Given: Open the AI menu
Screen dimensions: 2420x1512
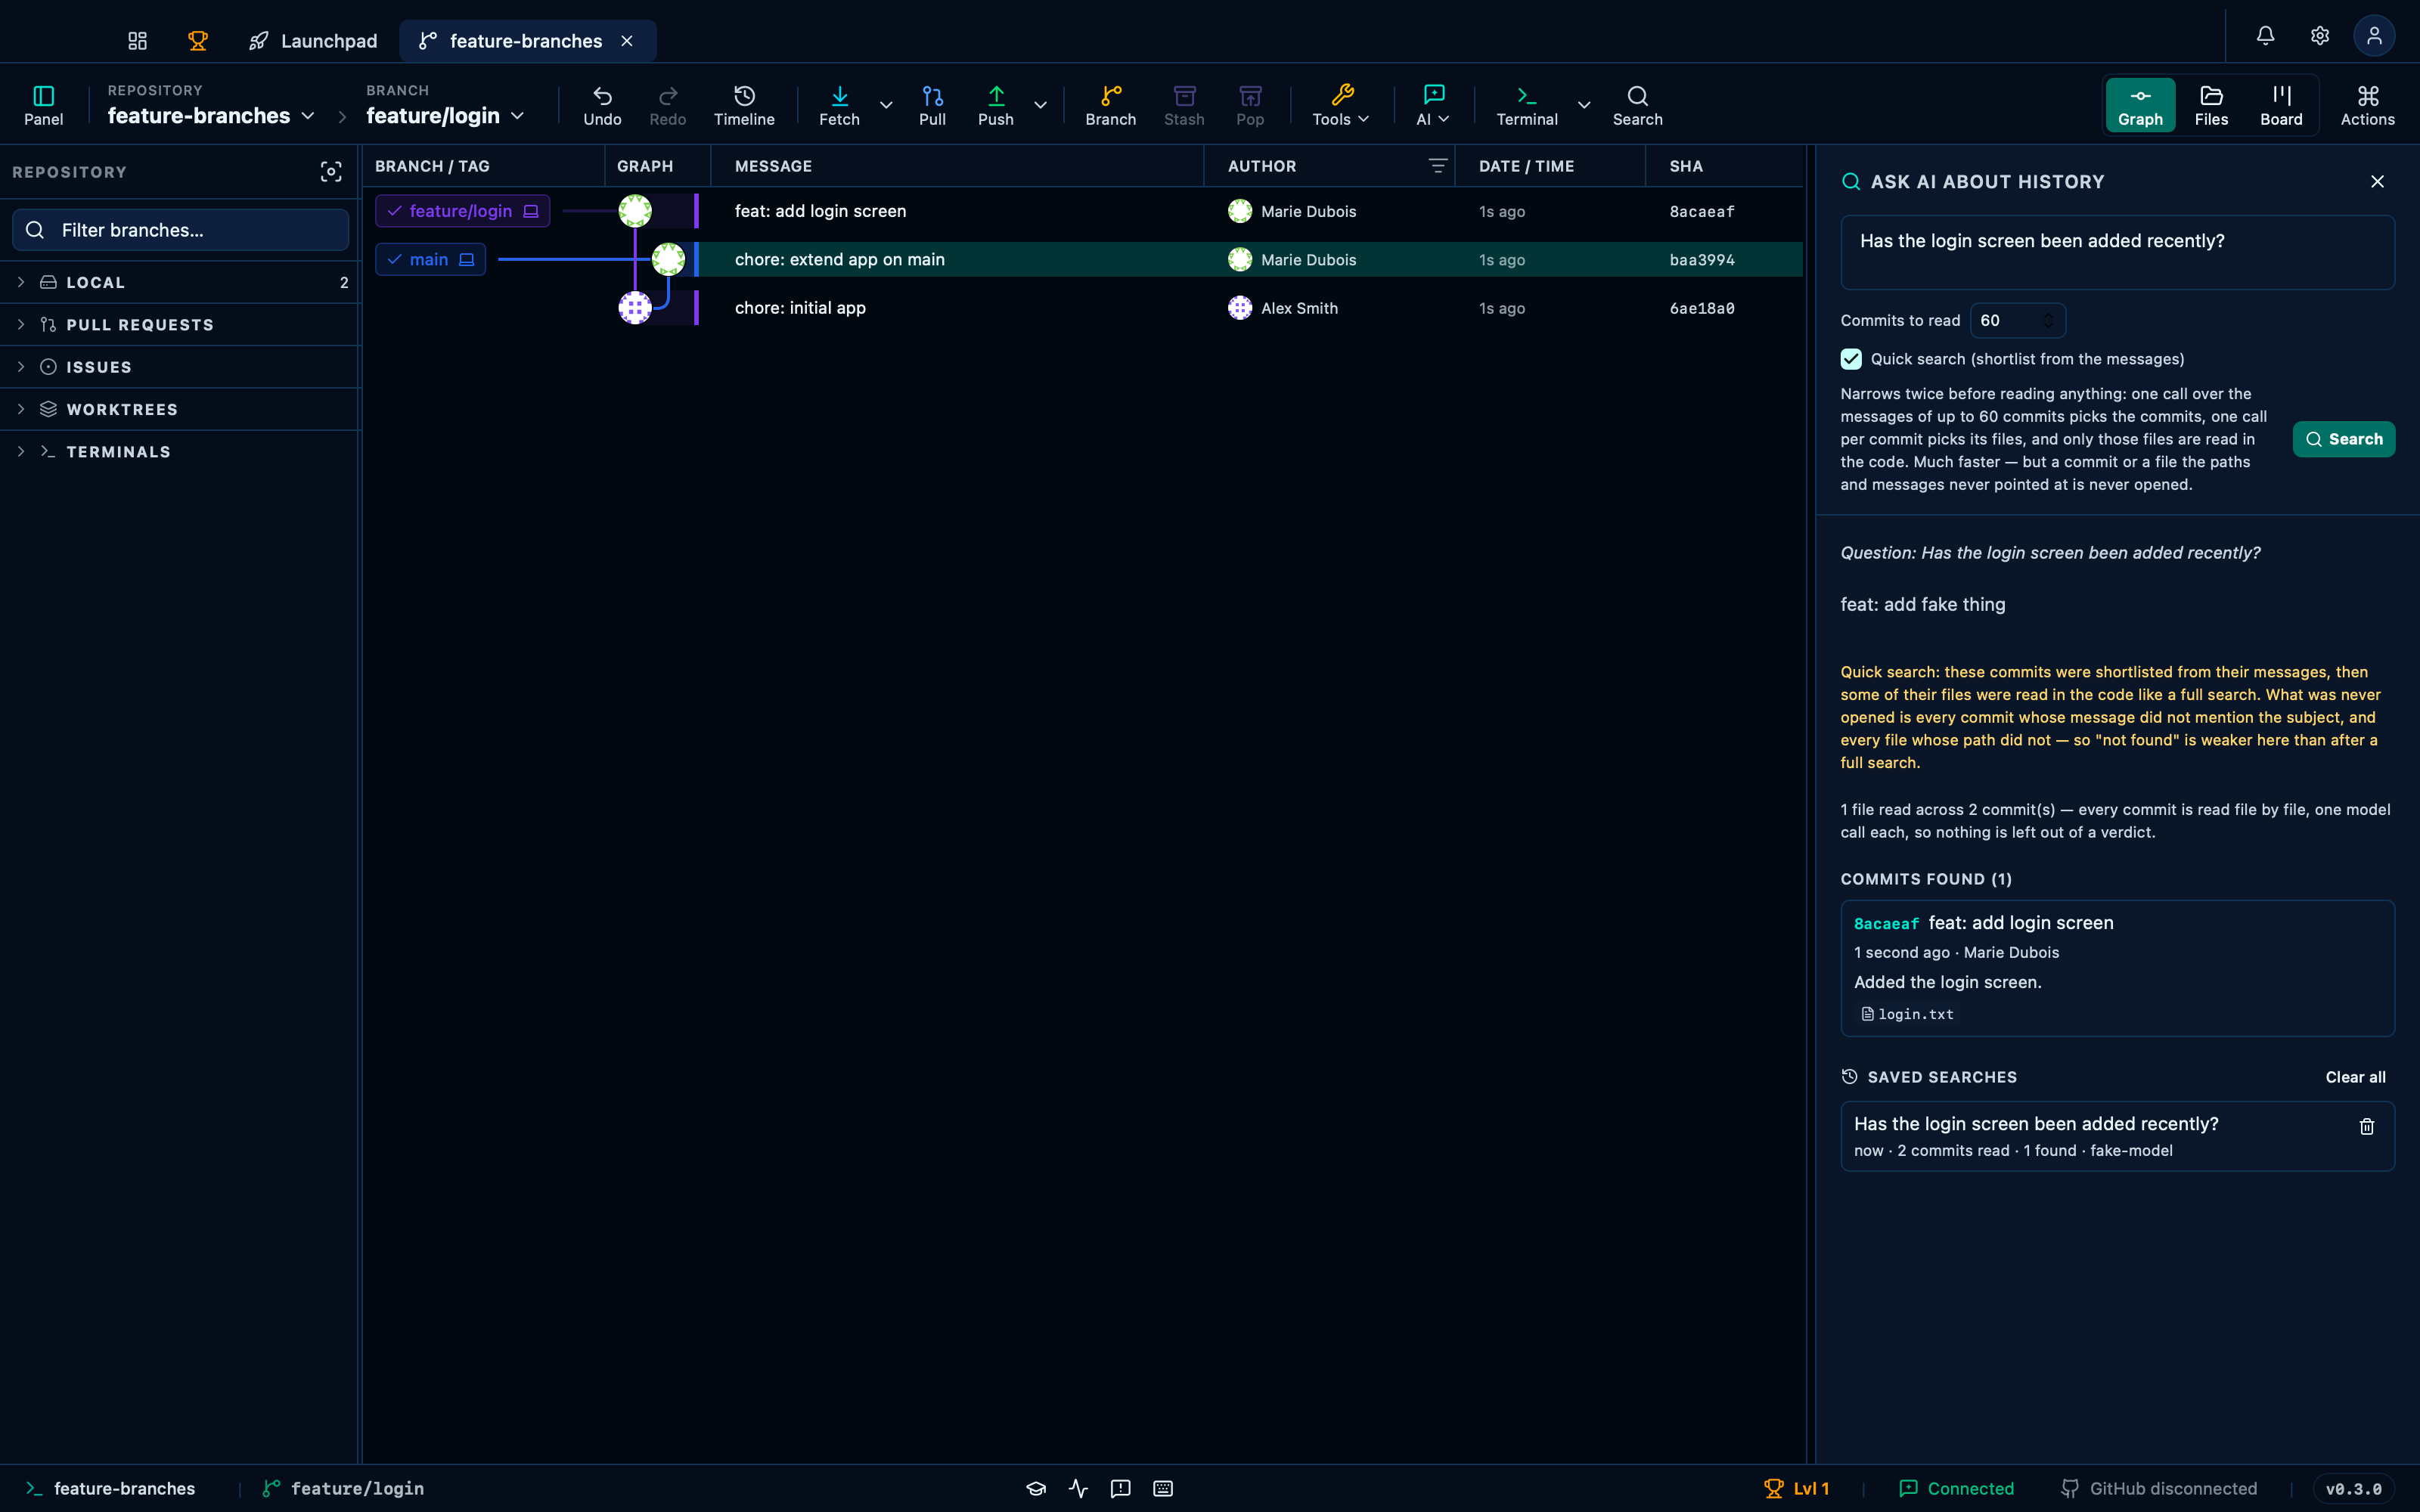Looking at the screenshot, I should pos(1433,105).
